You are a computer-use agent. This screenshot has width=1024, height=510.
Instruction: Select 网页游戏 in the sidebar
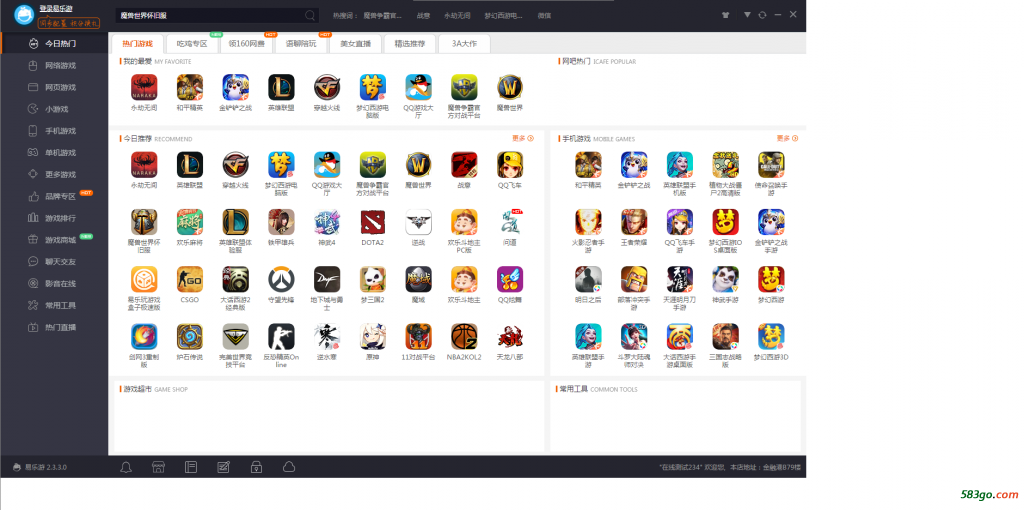click(x=54, y=87)
